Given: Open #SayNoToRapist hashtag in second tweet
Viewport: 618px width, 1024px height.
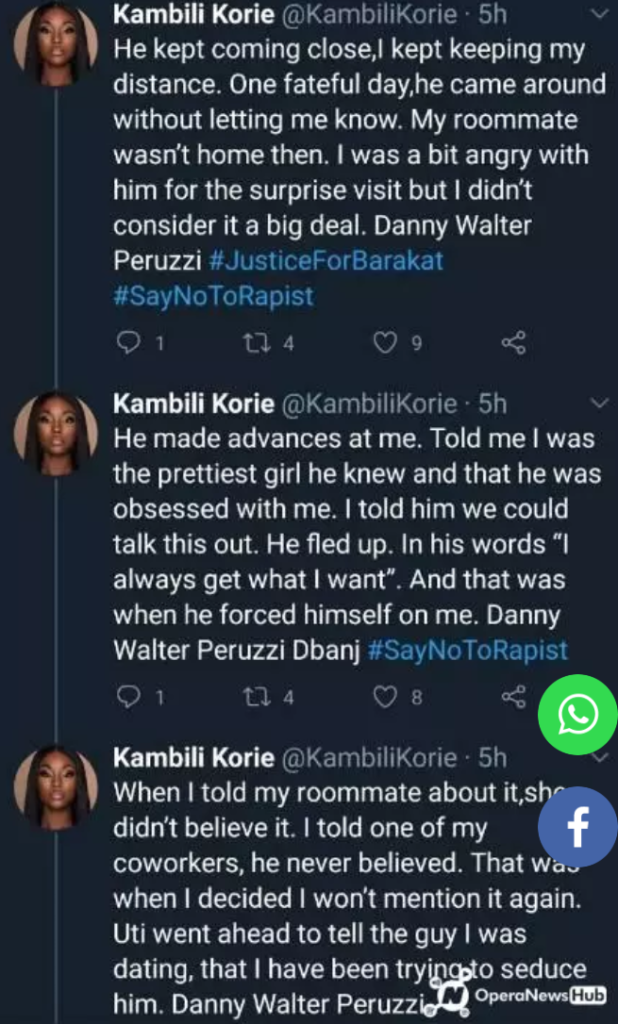Looking at the screenshot, I should [468, 650].
